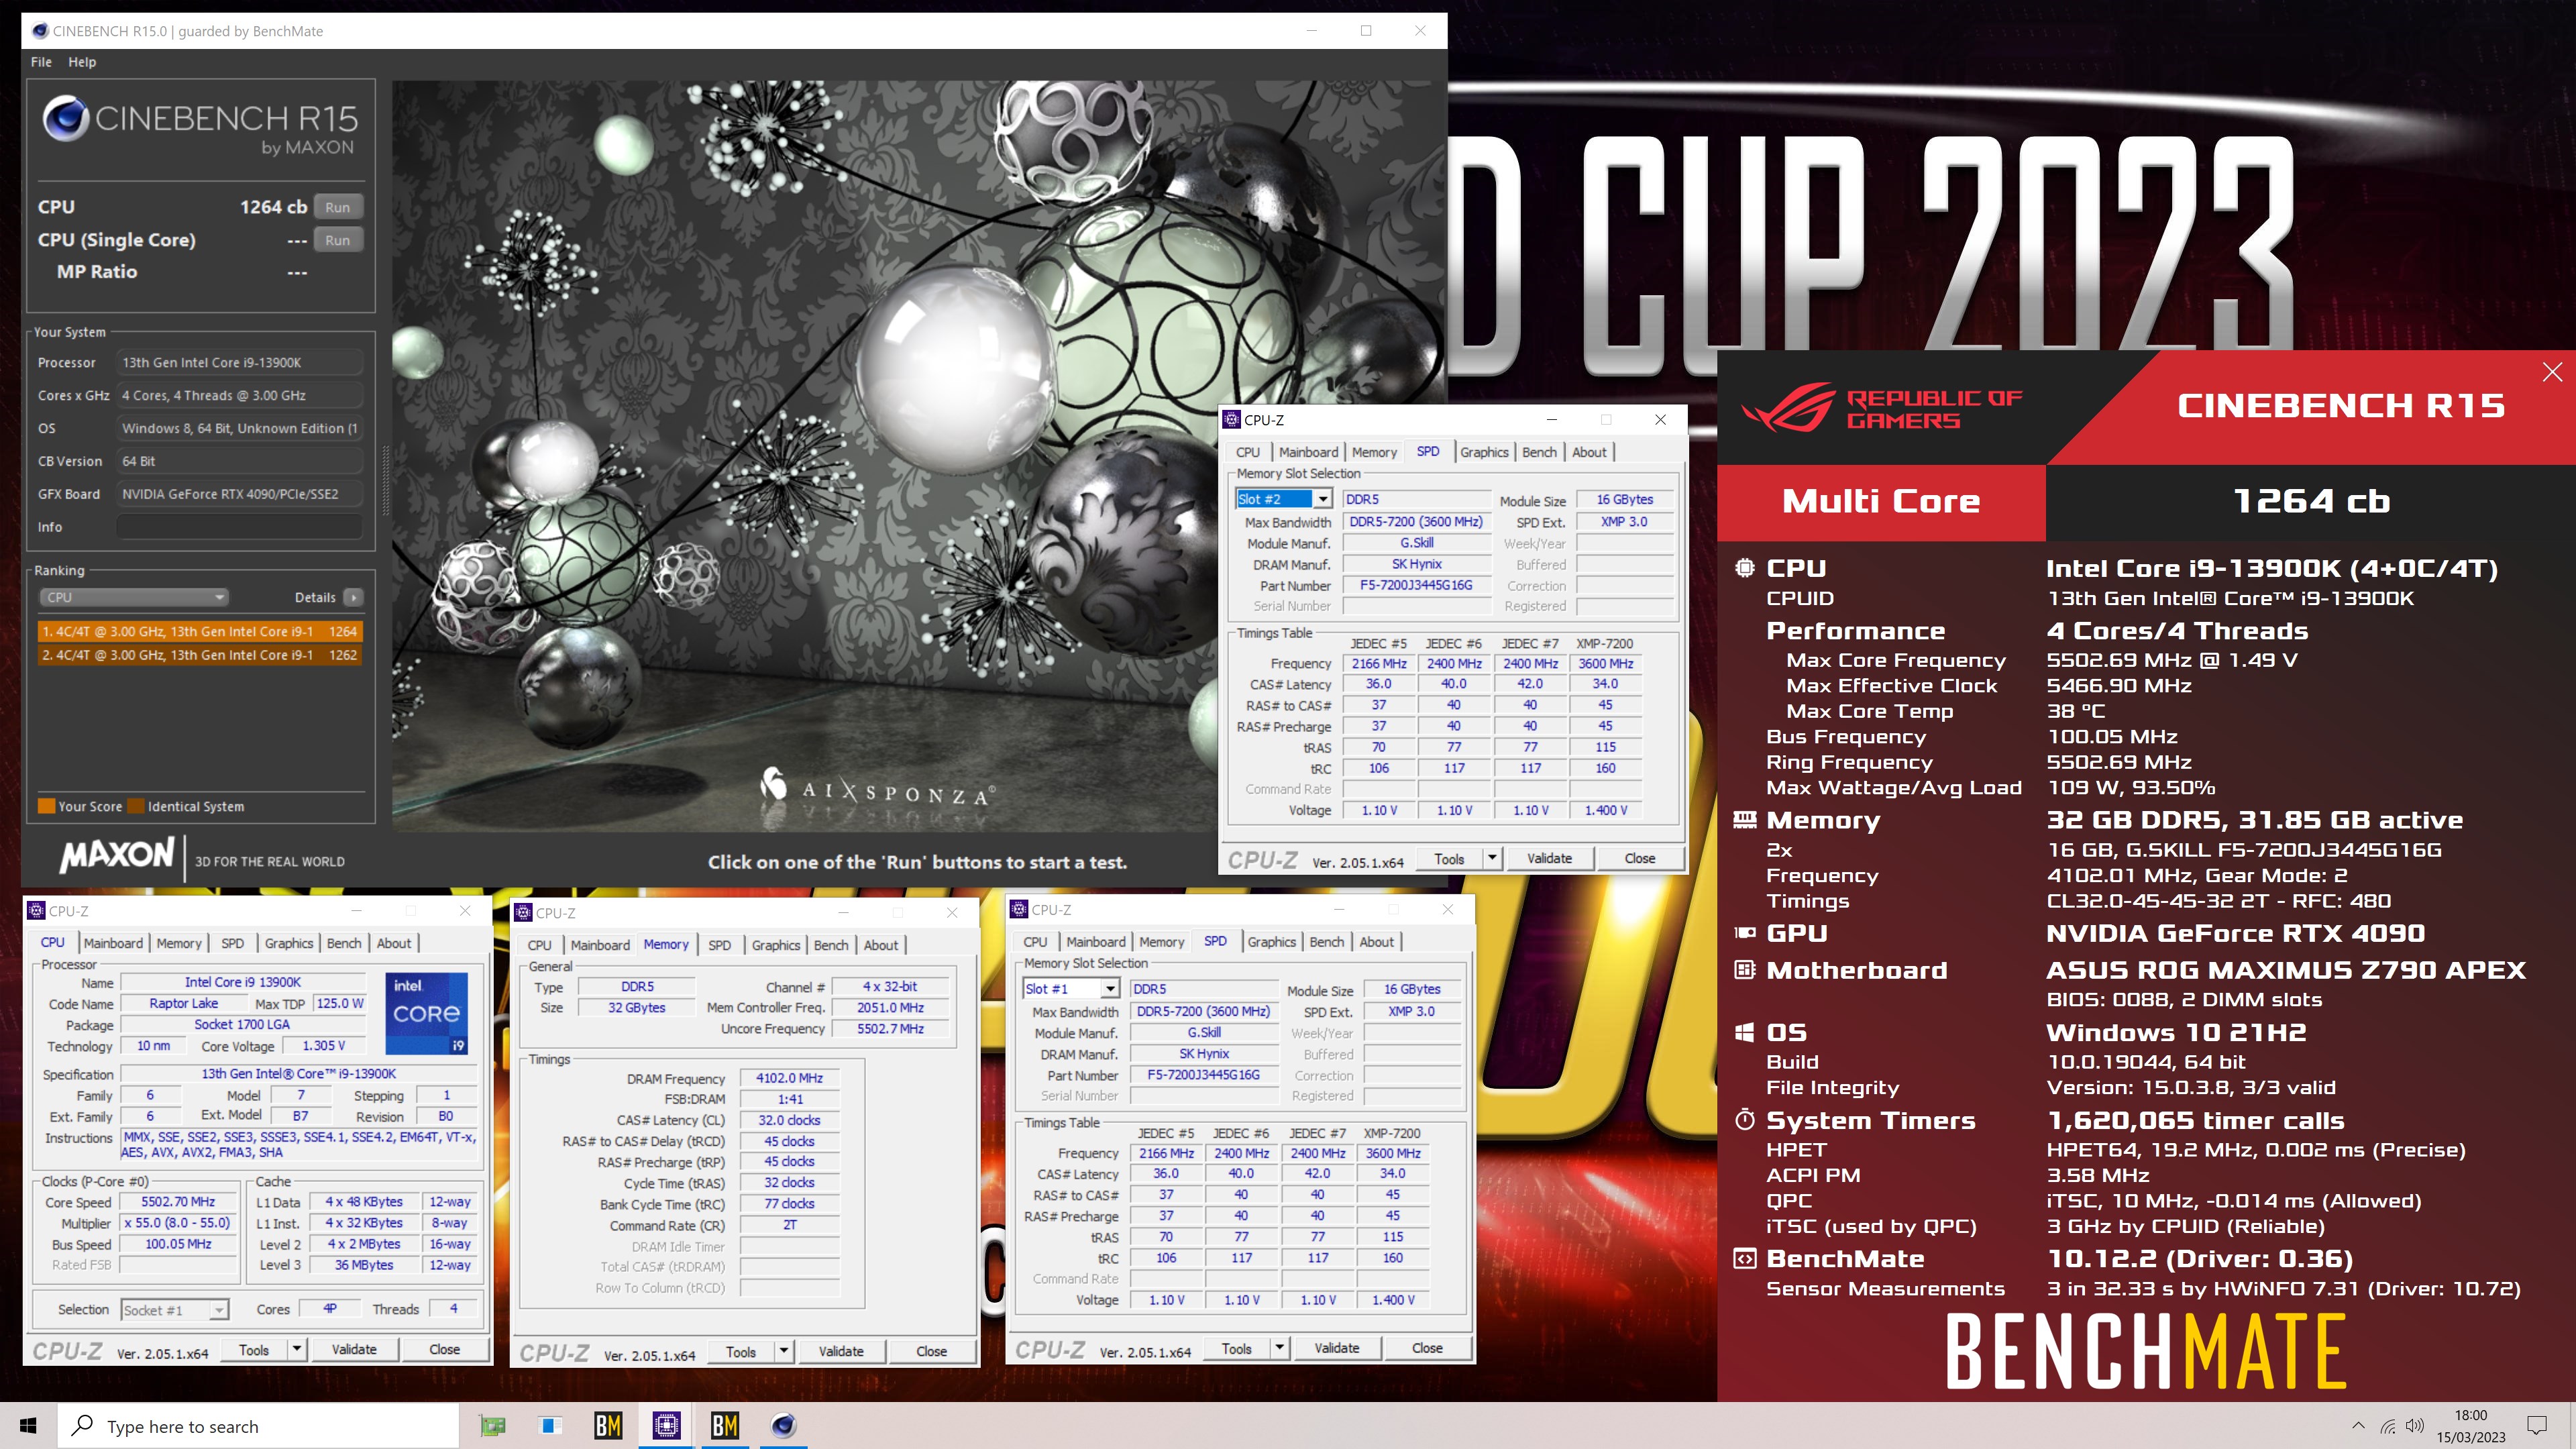Click the Identical System legend swatch
Image resolution: width=2576 pixels, height=1449 pixels.
pos(136,806)
